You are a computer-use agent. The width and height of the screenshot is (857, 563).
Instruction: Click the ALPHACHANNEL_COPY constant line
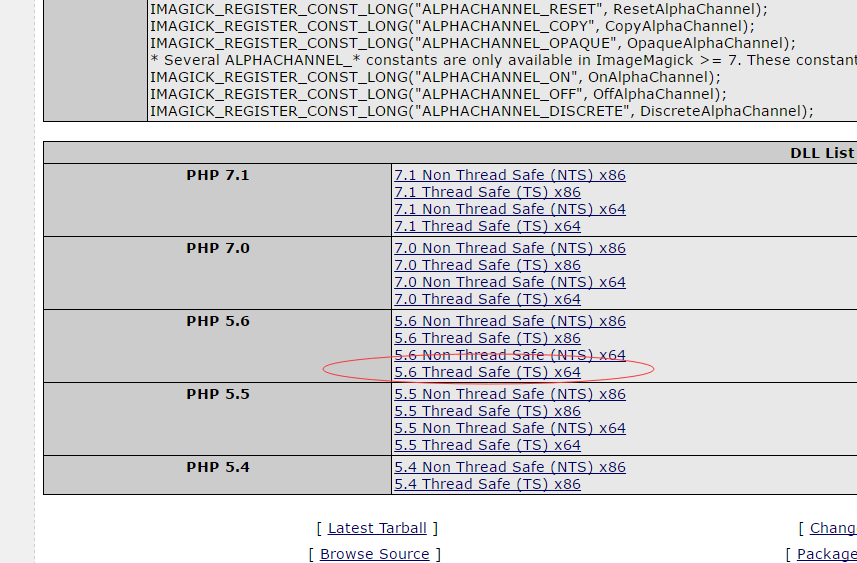452,26
